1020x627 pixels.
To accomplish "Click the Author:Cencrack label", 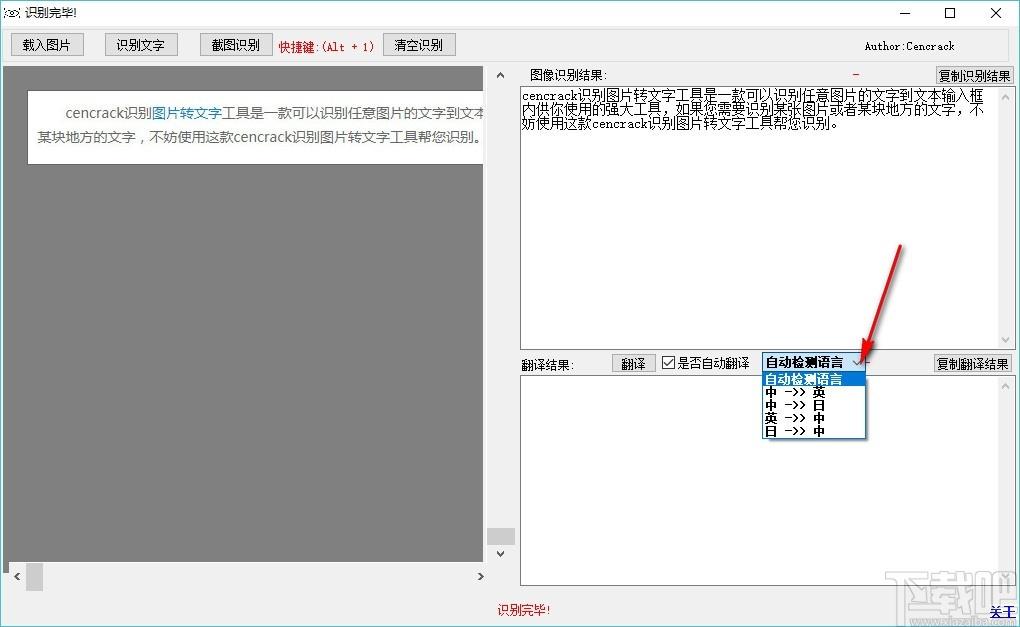I will [x=909, y=46].
